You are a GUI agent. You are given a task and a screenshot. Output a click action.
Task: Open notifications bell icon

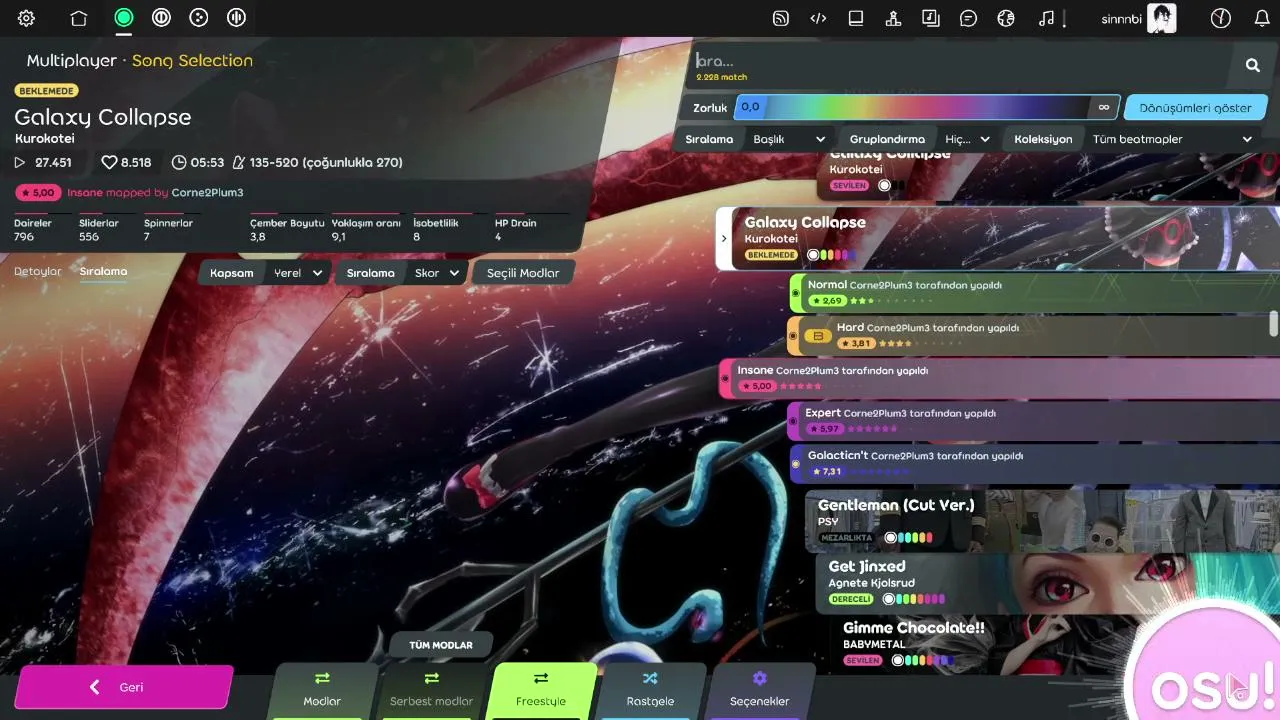1262,18
